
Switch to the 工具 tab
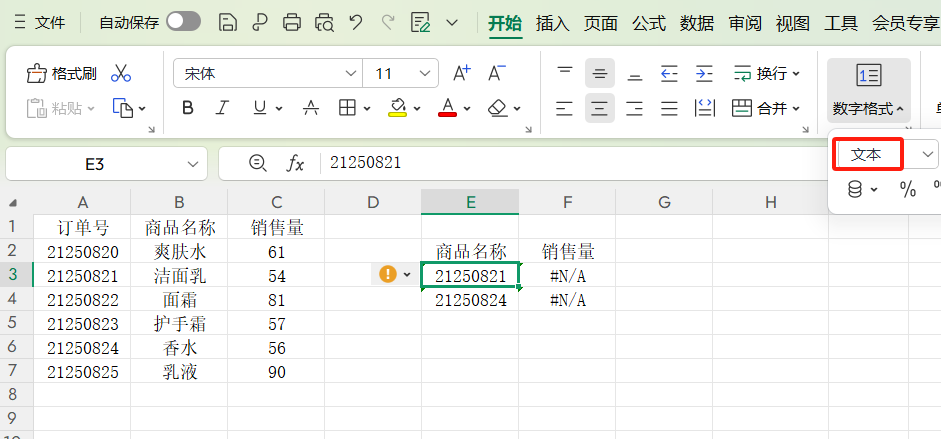[x=841, y=23]
